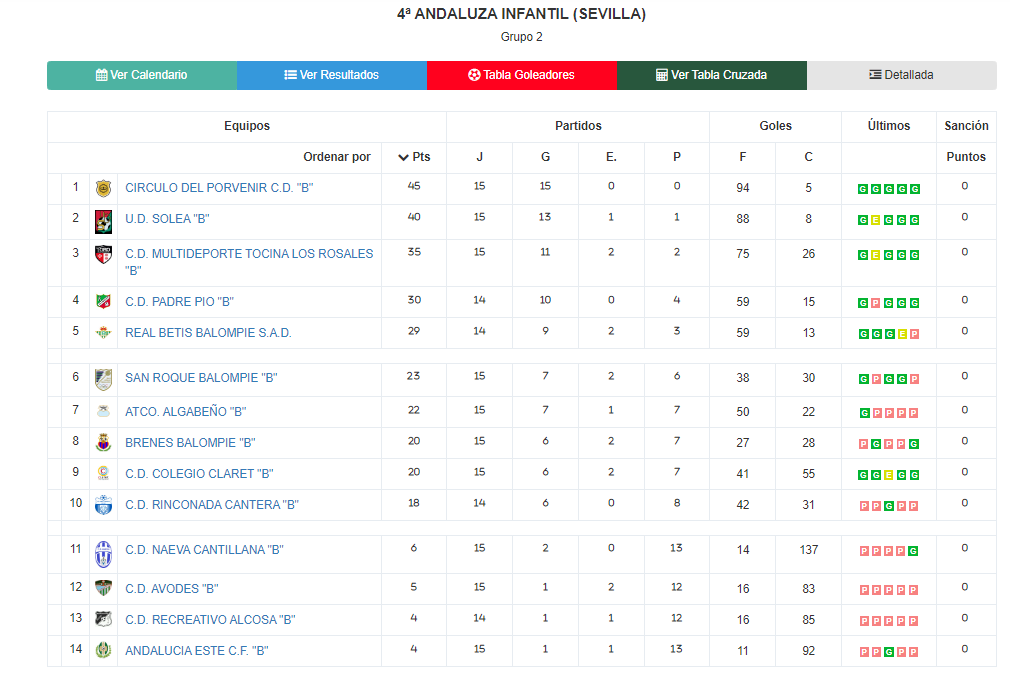Click San Roque Balompie crest icon
This screenshot has width=1010, height=681.
[x=103, y=379]
